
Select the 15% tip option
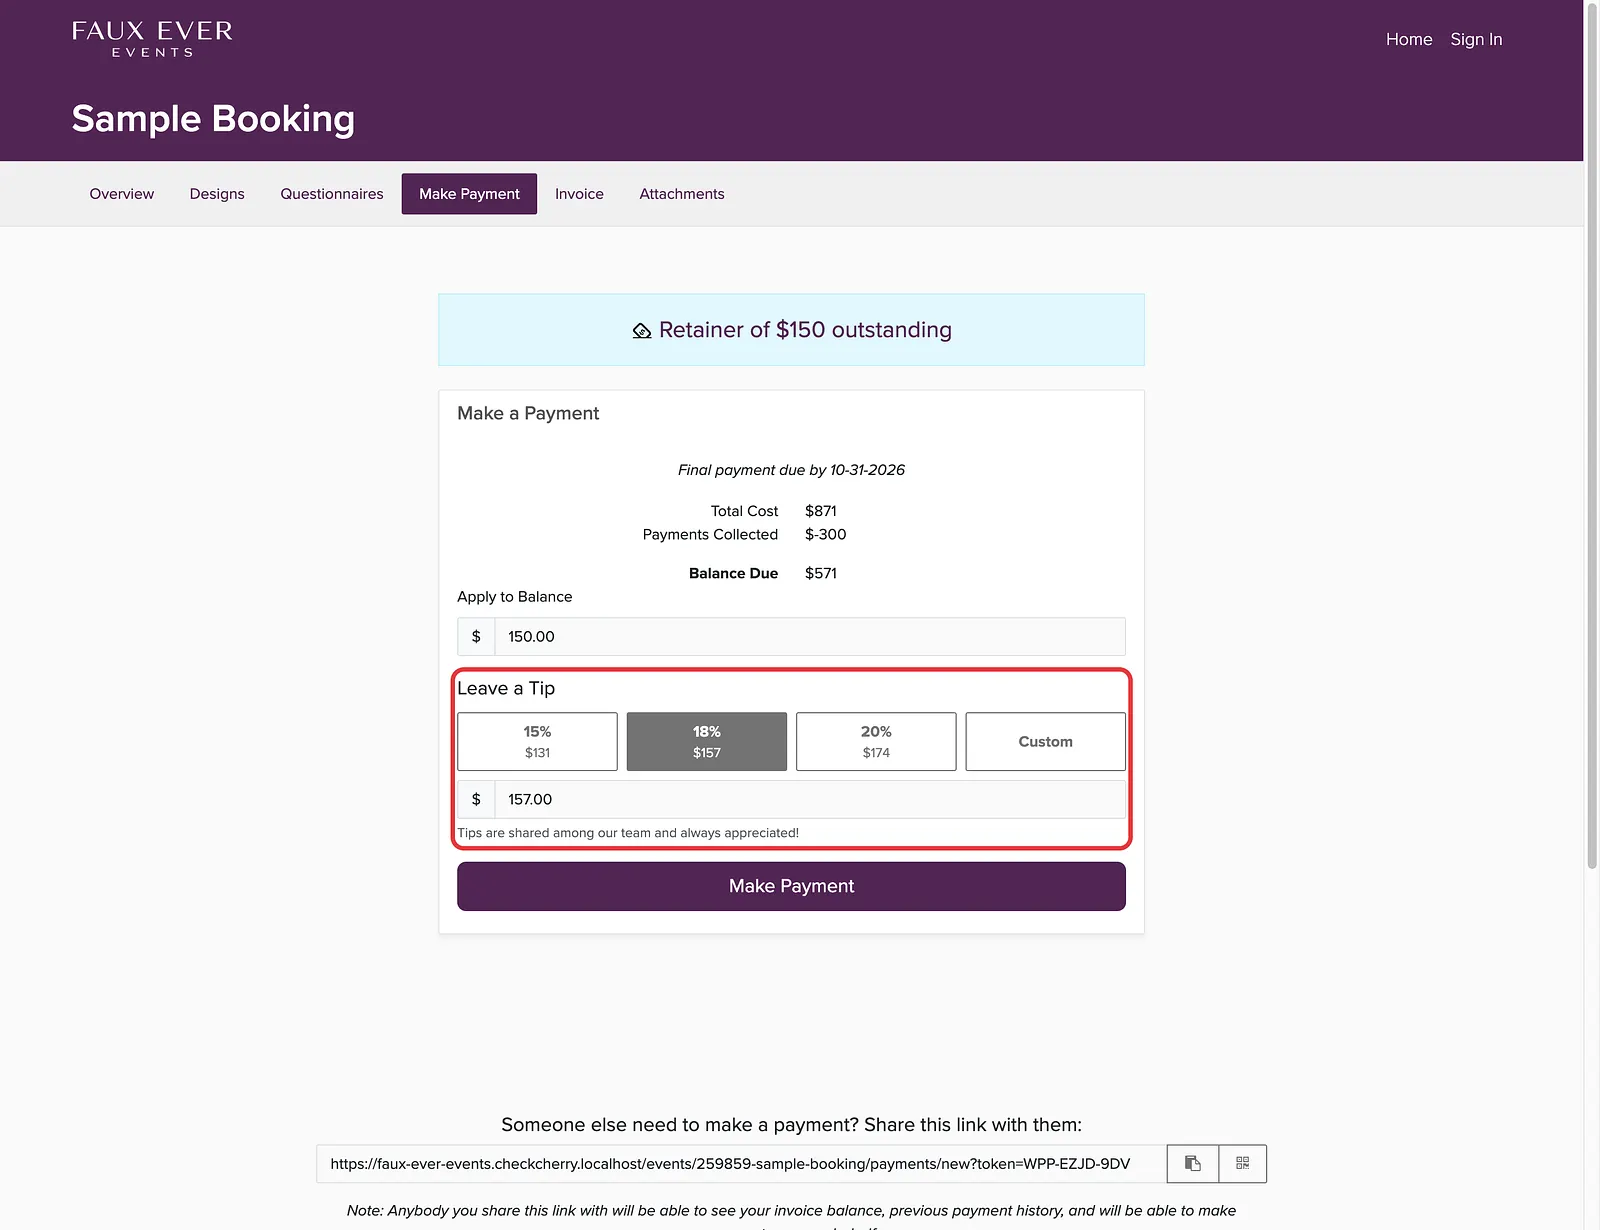[x=537, y=741]
